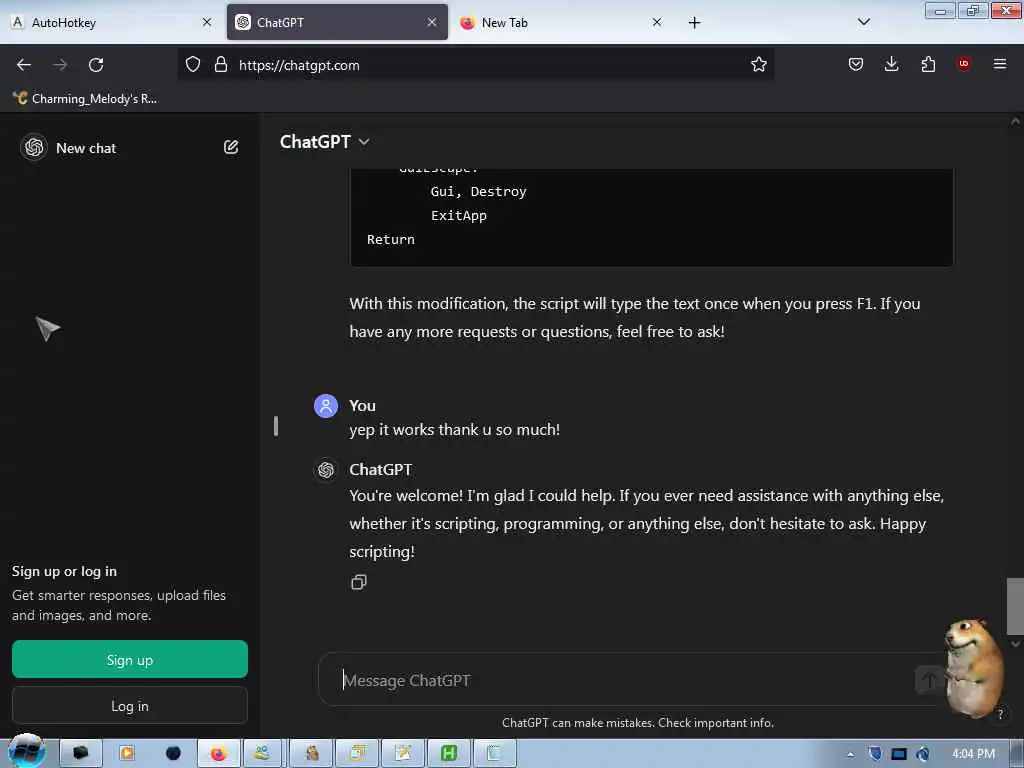Bookmark this page with the star
The width and height of the screenshot is (1024, 768).
[758, 64]
